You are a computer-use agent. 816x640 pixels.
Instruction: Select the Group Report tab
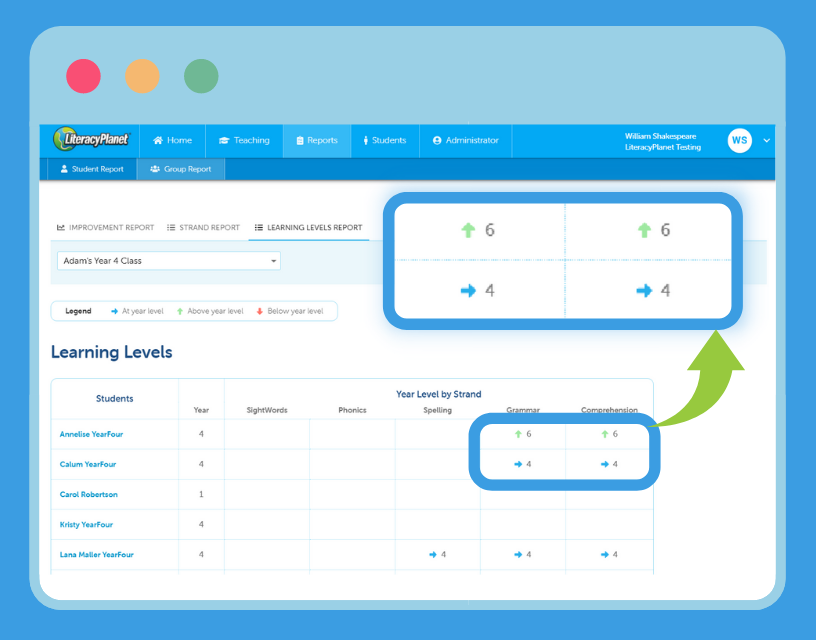181,169
